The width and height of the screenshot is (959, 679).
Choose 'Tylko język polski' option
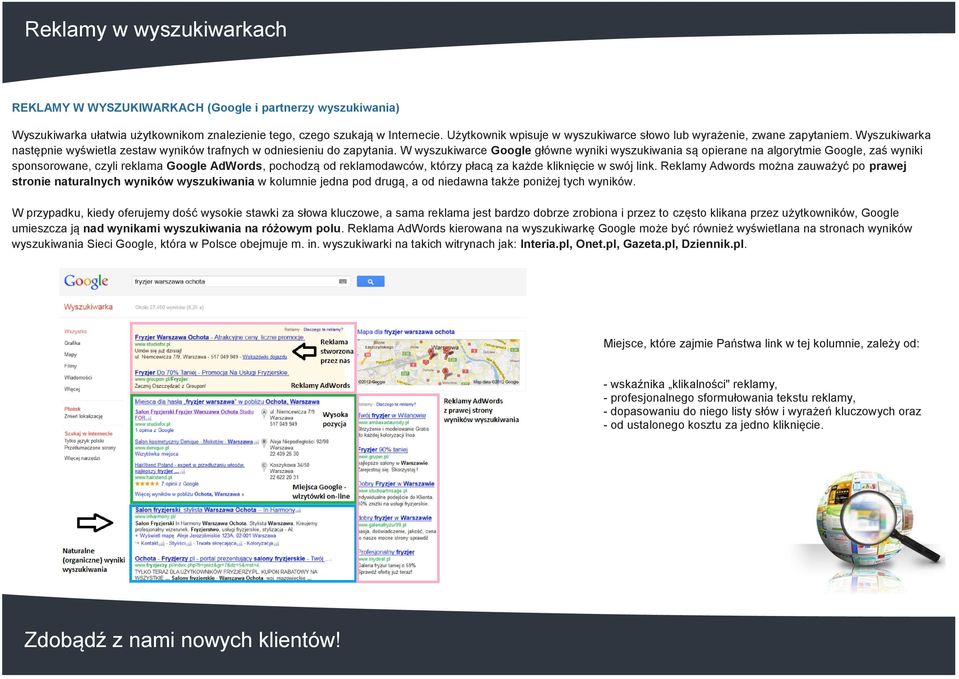pyautogui.click(x=84, y=440)
